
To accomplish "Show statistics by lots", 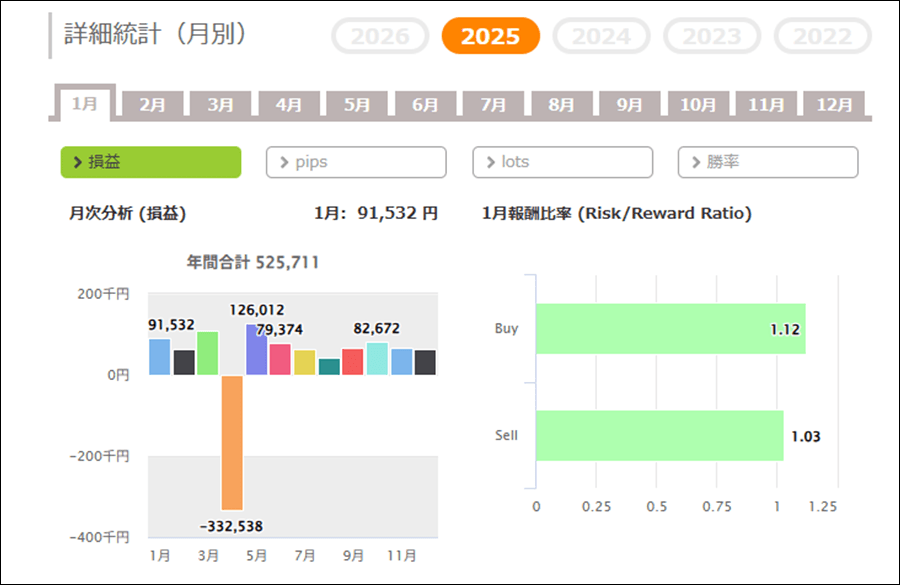I will [562, 162].
